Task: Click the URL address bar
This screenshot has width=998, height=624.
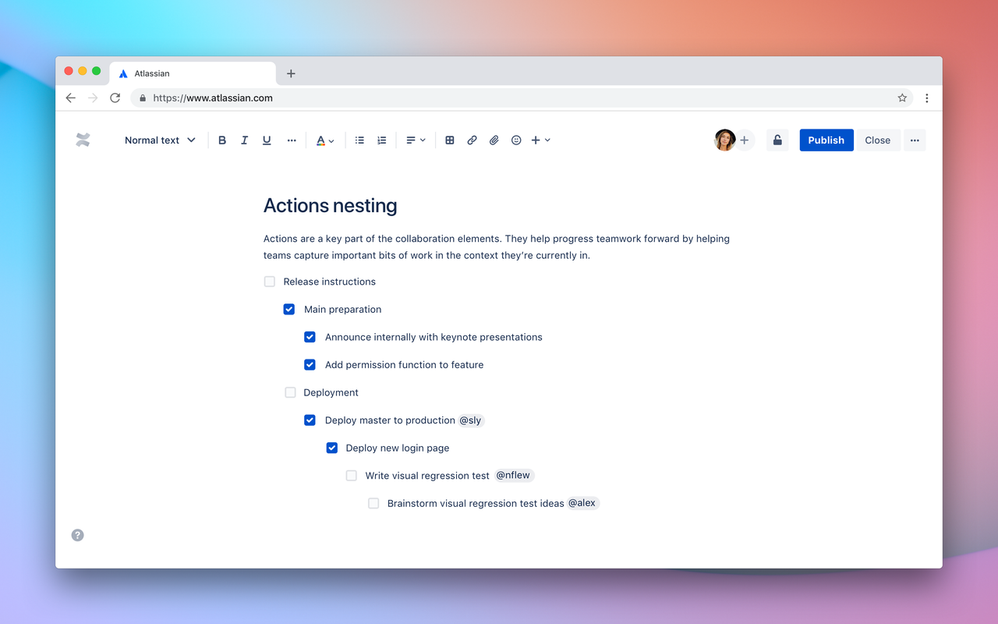Action: click(522, 98)
